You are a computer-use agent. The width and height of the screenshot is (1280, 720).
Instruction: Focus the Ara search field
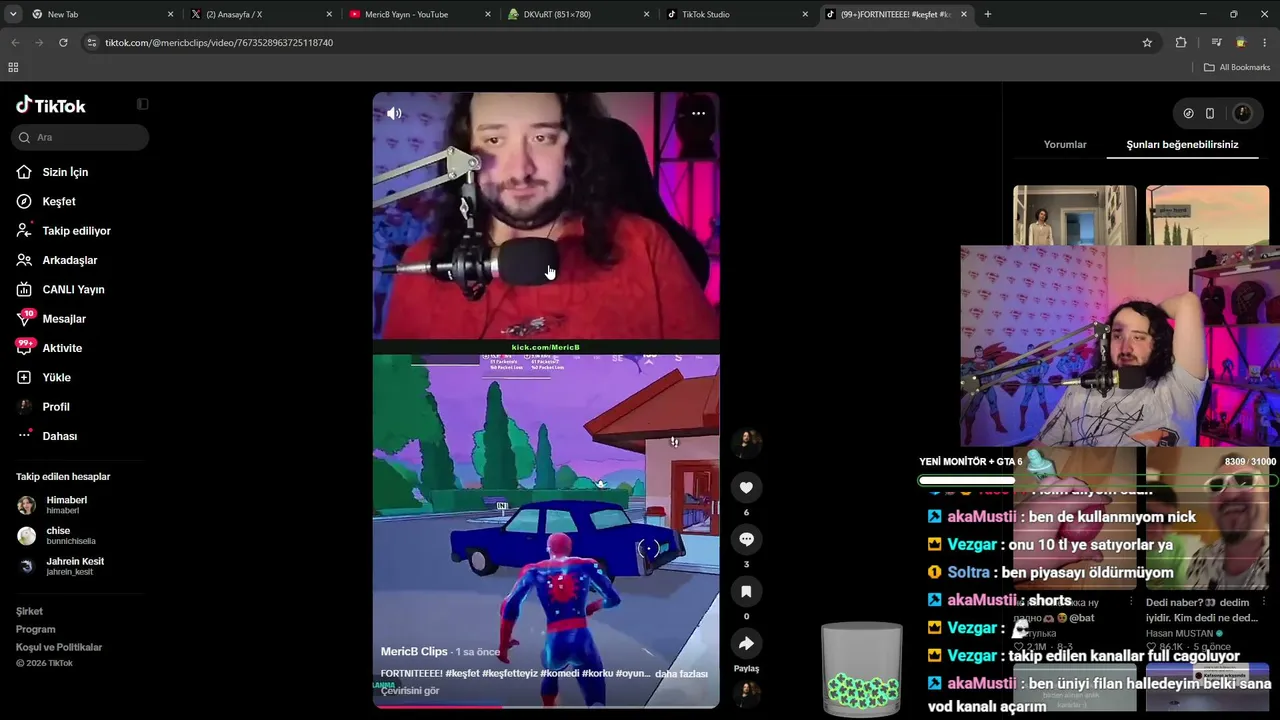pyautogui.click(x=82, y=137)
